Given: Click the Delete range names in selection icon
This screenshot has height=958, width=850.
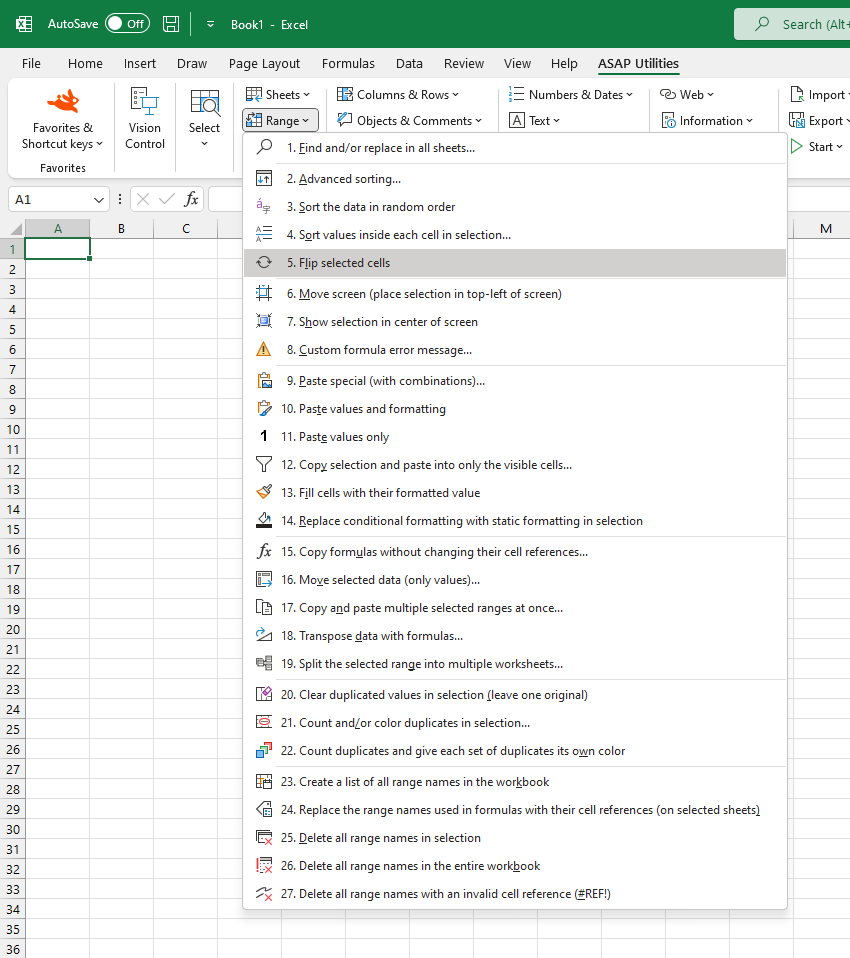Looking at the screenshot, I should (264, 838).
